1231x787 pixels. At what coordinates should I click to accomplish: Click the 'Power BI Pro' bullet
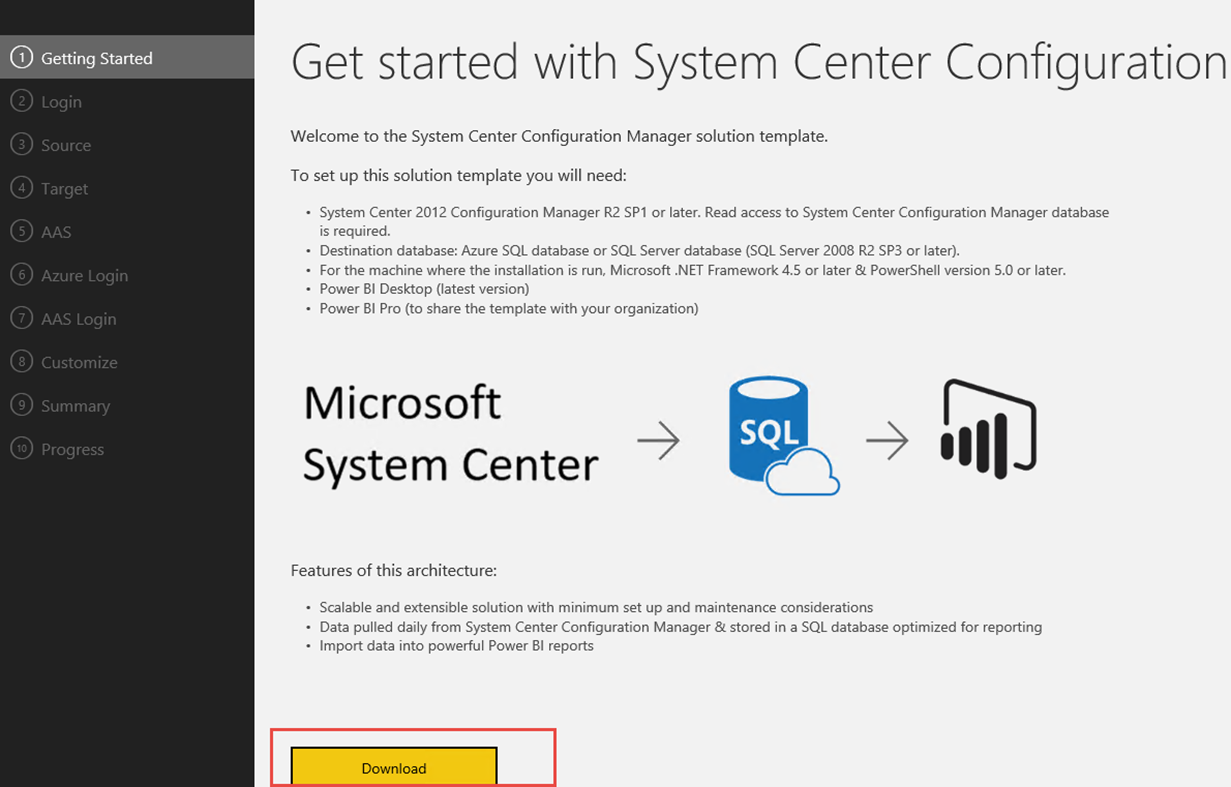coord(508,308)
